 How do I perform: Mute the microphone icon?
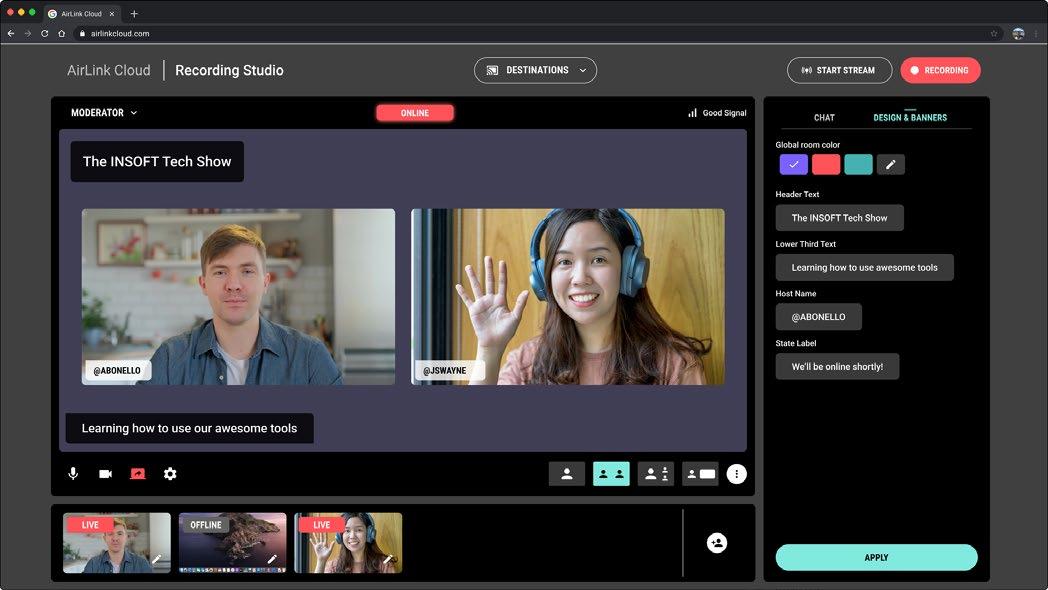tap(73, 474)
